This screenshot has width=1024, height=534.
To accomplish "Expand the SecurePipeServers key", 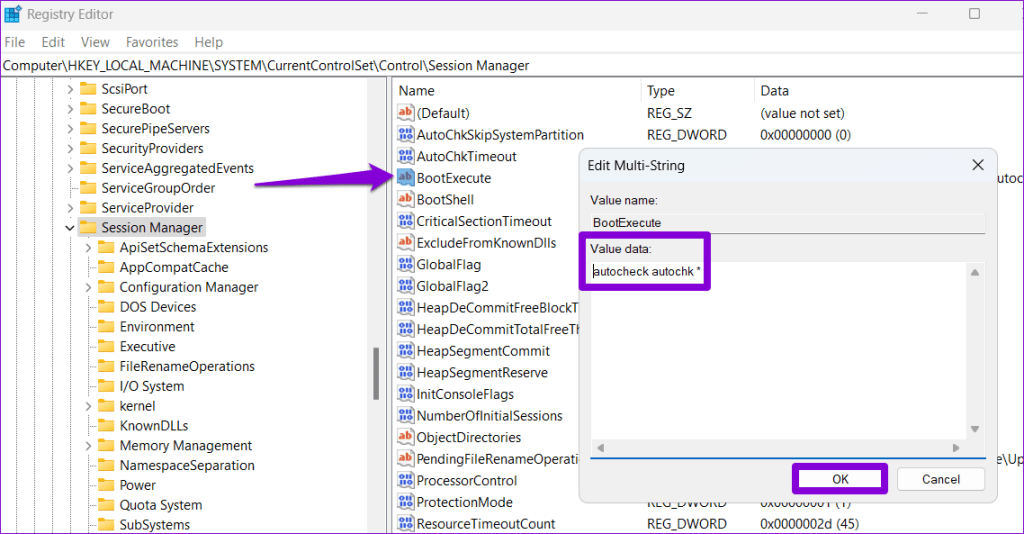I will point(70,129).
